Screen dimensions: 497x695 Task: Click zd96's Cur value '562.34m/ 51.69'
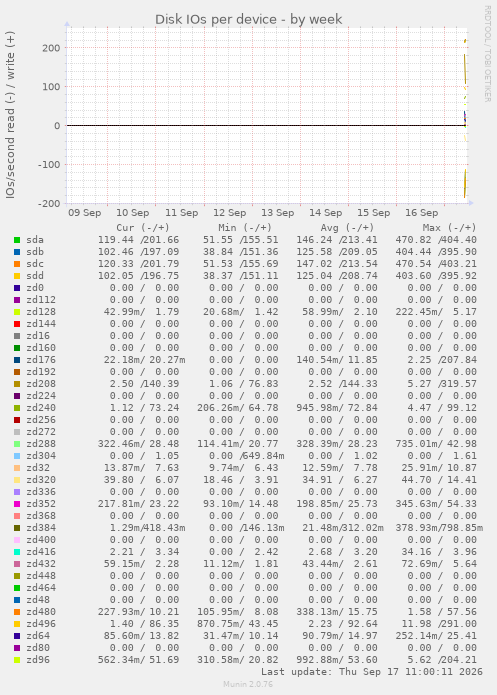138,660
